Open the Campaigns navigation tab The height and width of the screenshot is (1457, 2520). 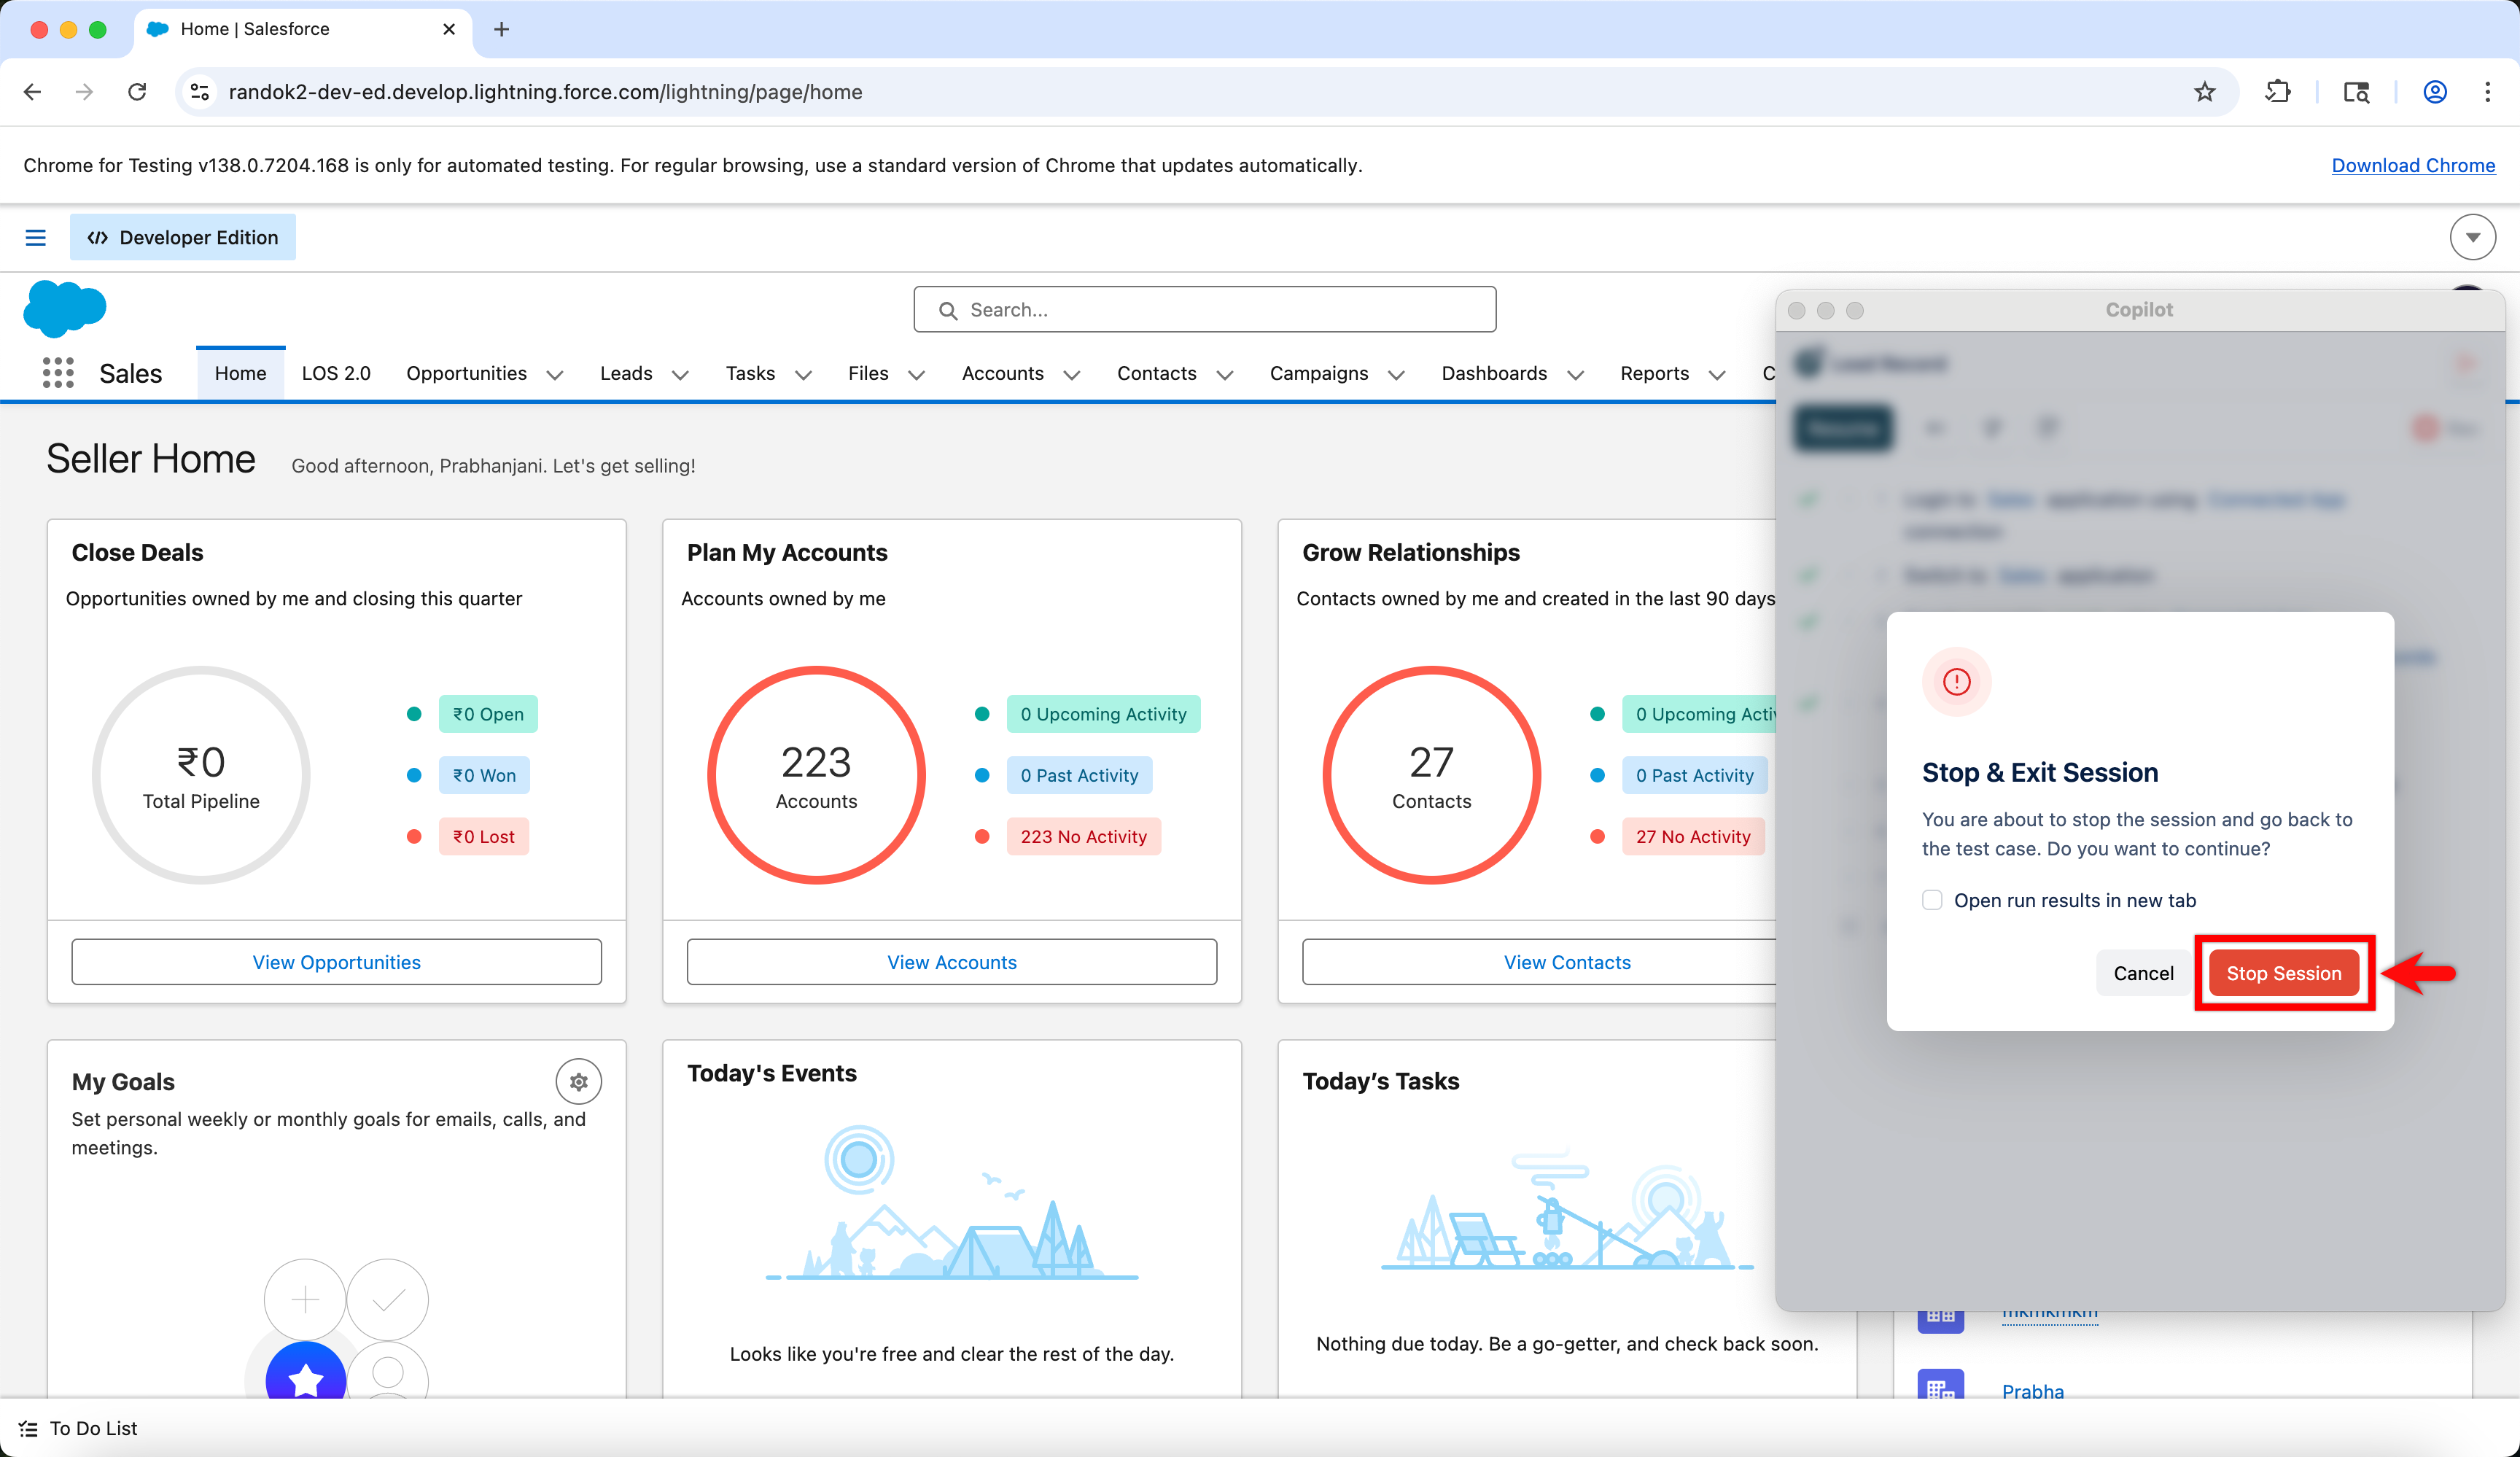[x=1318, y=373]
